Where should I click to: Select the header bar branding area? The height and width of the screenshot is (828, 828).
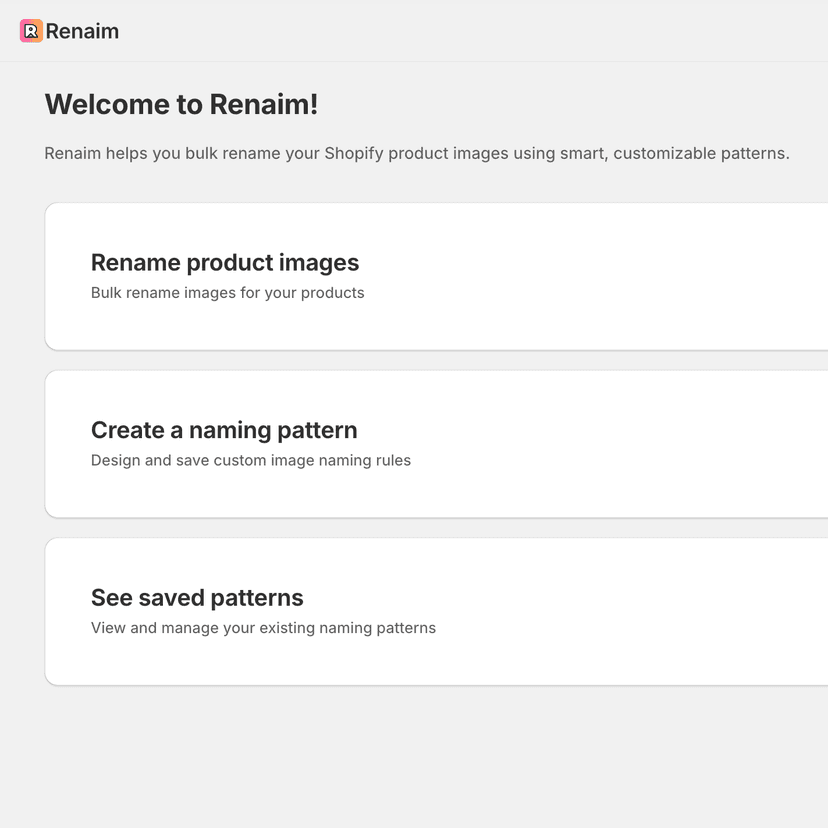(x=68, y=31)
